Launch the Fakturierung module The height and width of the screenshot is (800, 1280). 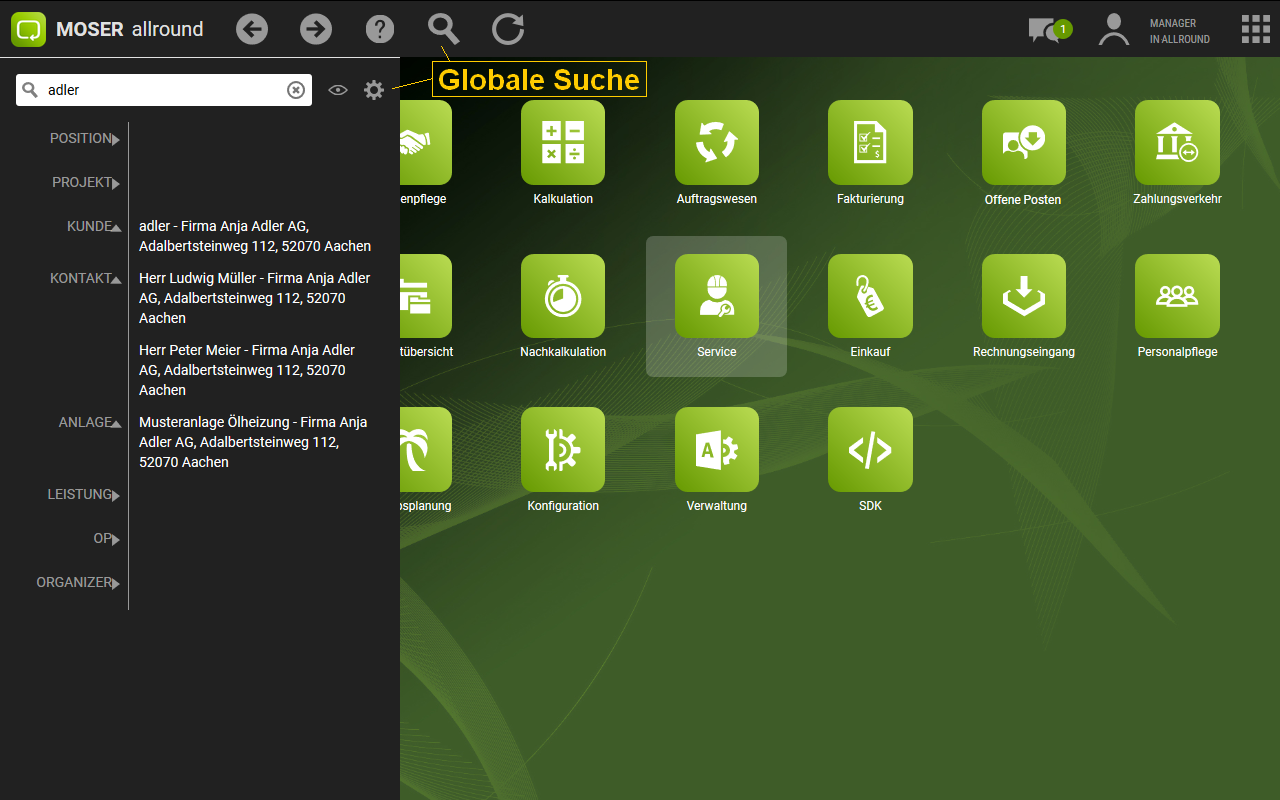[x=870, y=143]
